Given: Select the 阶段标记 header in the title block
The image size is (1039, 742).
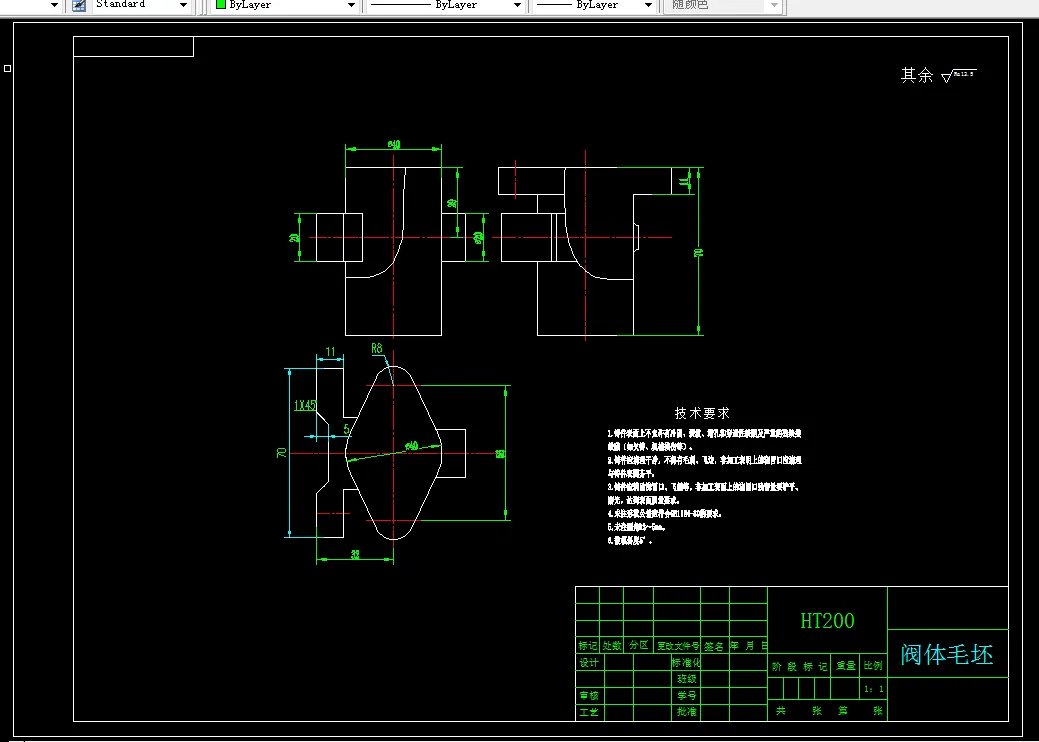Looking at the screenshot, I should point(800,666).
